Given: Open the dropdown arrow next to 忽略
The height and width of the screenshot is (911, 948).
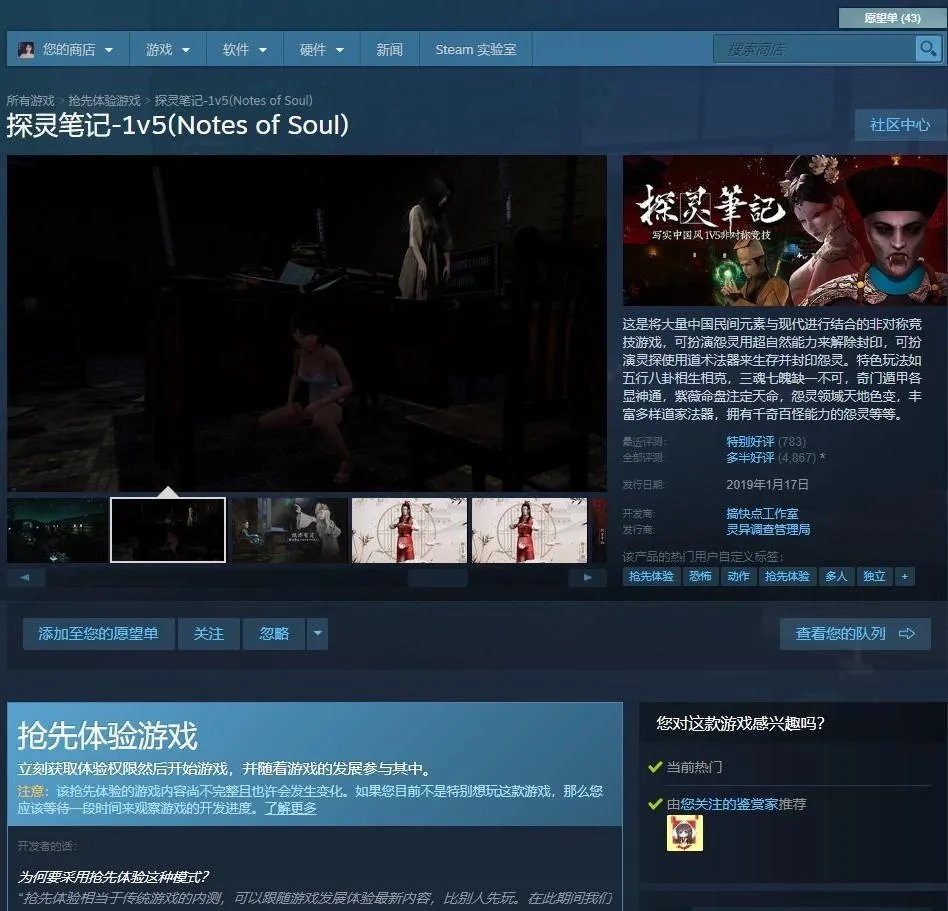Looking at the screenshot, I should click(317, 634).
